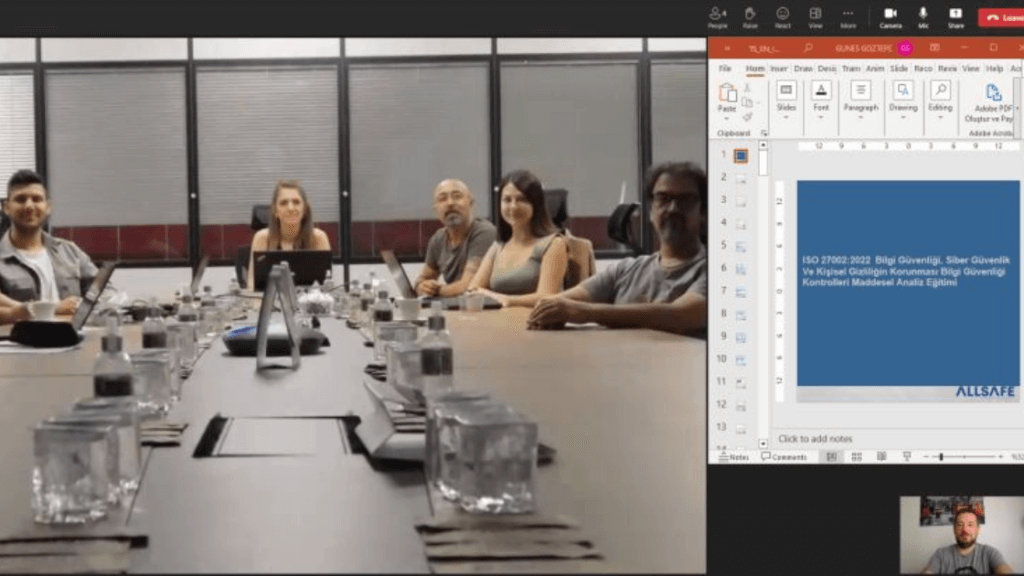Click the Adobe PDF create icon
Screen dimensions: 1024x576
(x=993, y=93)
